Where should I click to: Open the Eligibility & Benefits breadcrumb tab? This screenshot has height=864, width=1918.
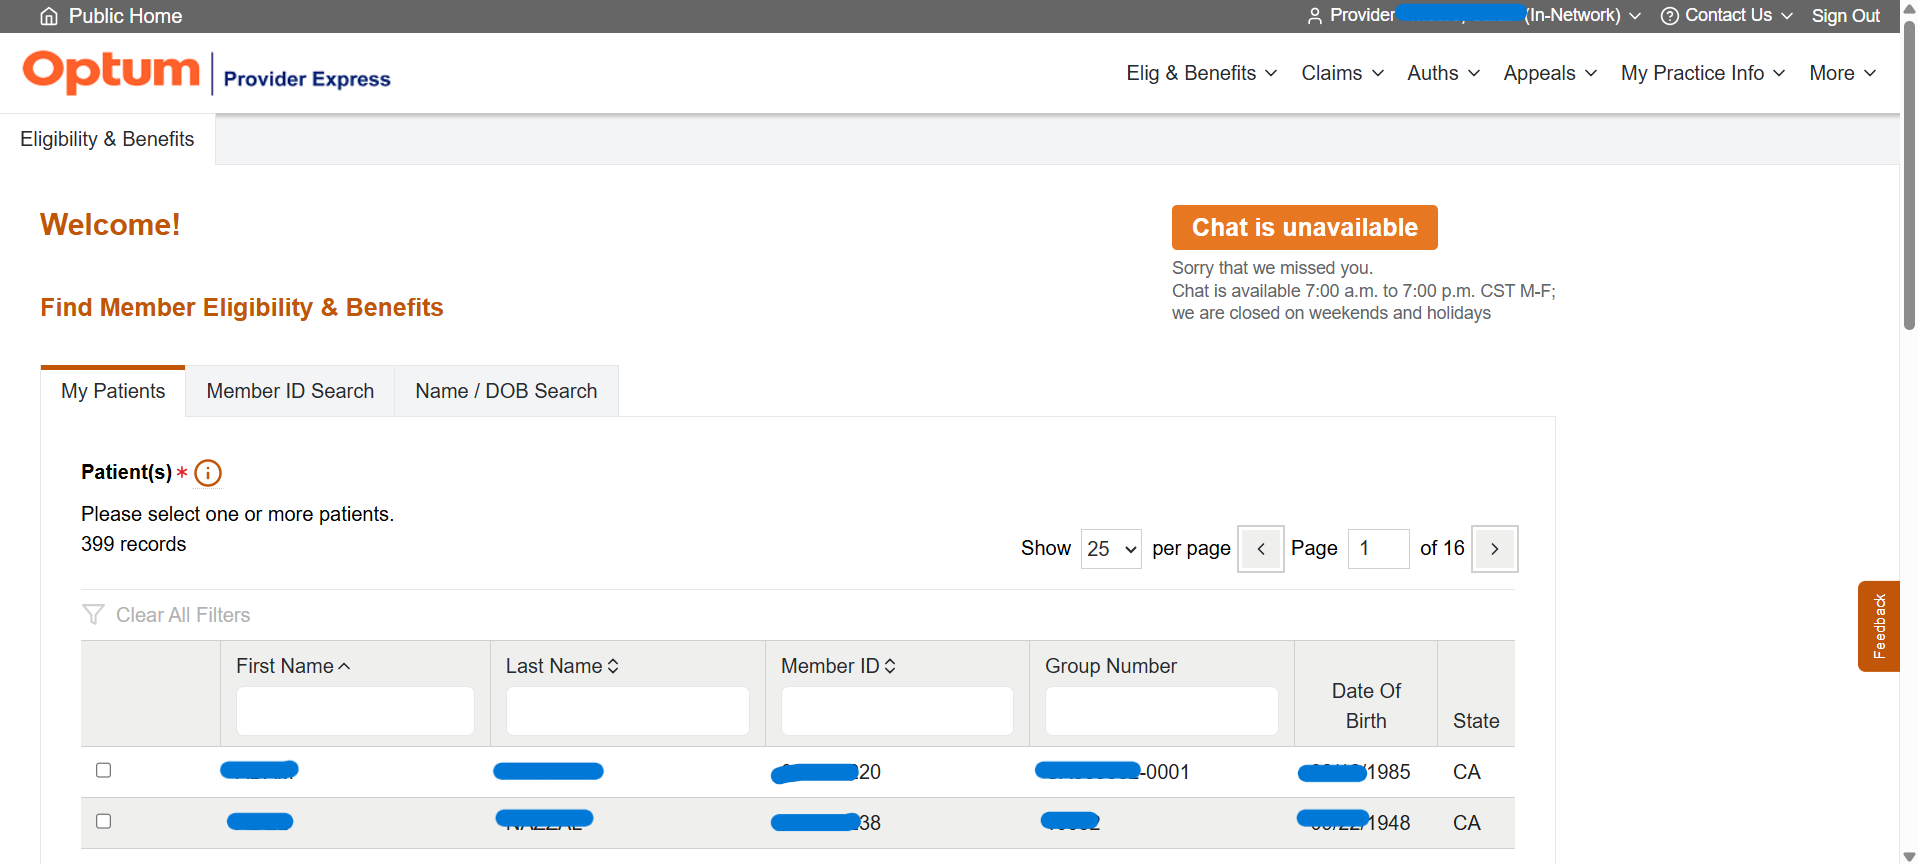coord(107,139)
